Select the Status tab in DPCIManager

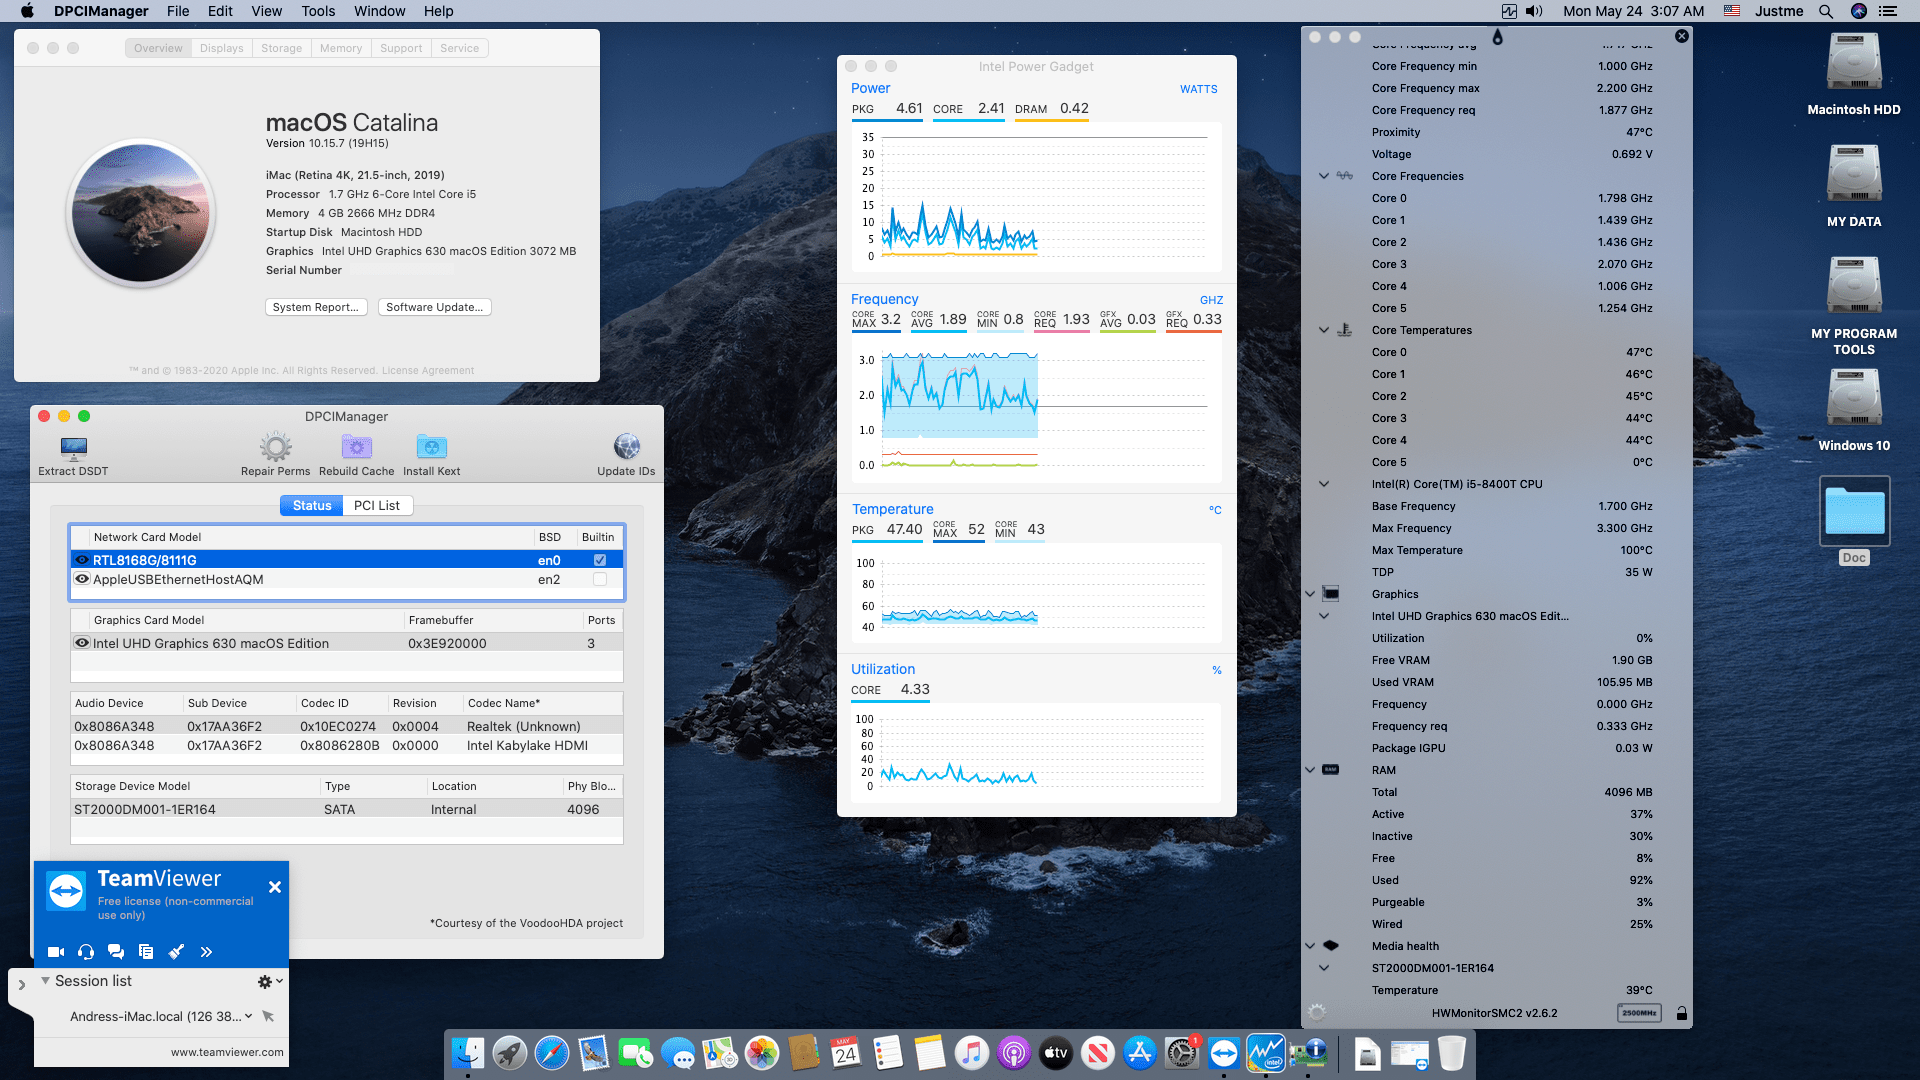click(x=312, y=506)
